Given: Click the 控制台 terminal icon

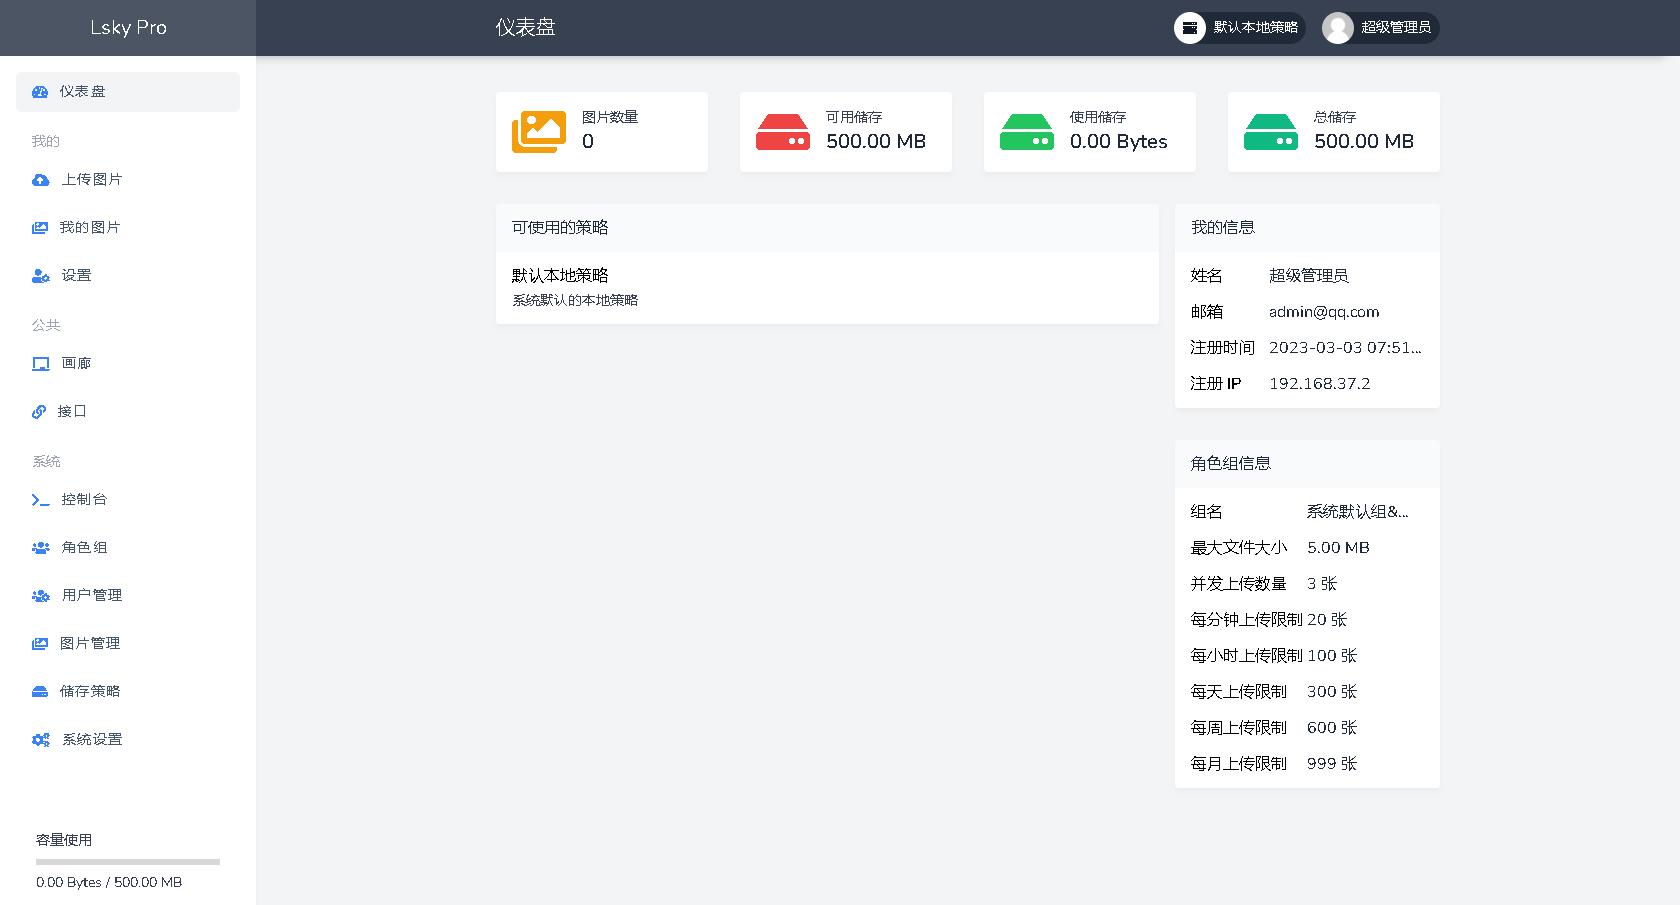Looking at the screenshot, I should [40, 500].
